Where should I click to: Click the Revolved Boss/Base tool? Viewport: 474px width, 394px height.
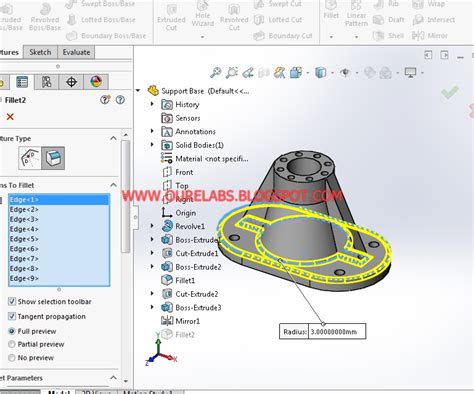pyautogui.click(x=45, y=18)
